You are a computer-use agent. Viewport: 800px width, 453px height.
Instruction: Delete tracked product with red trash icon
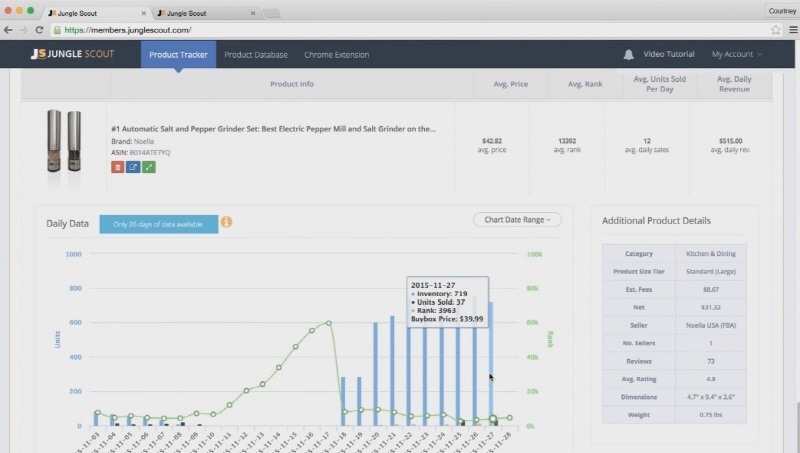[x=117, y=167]
